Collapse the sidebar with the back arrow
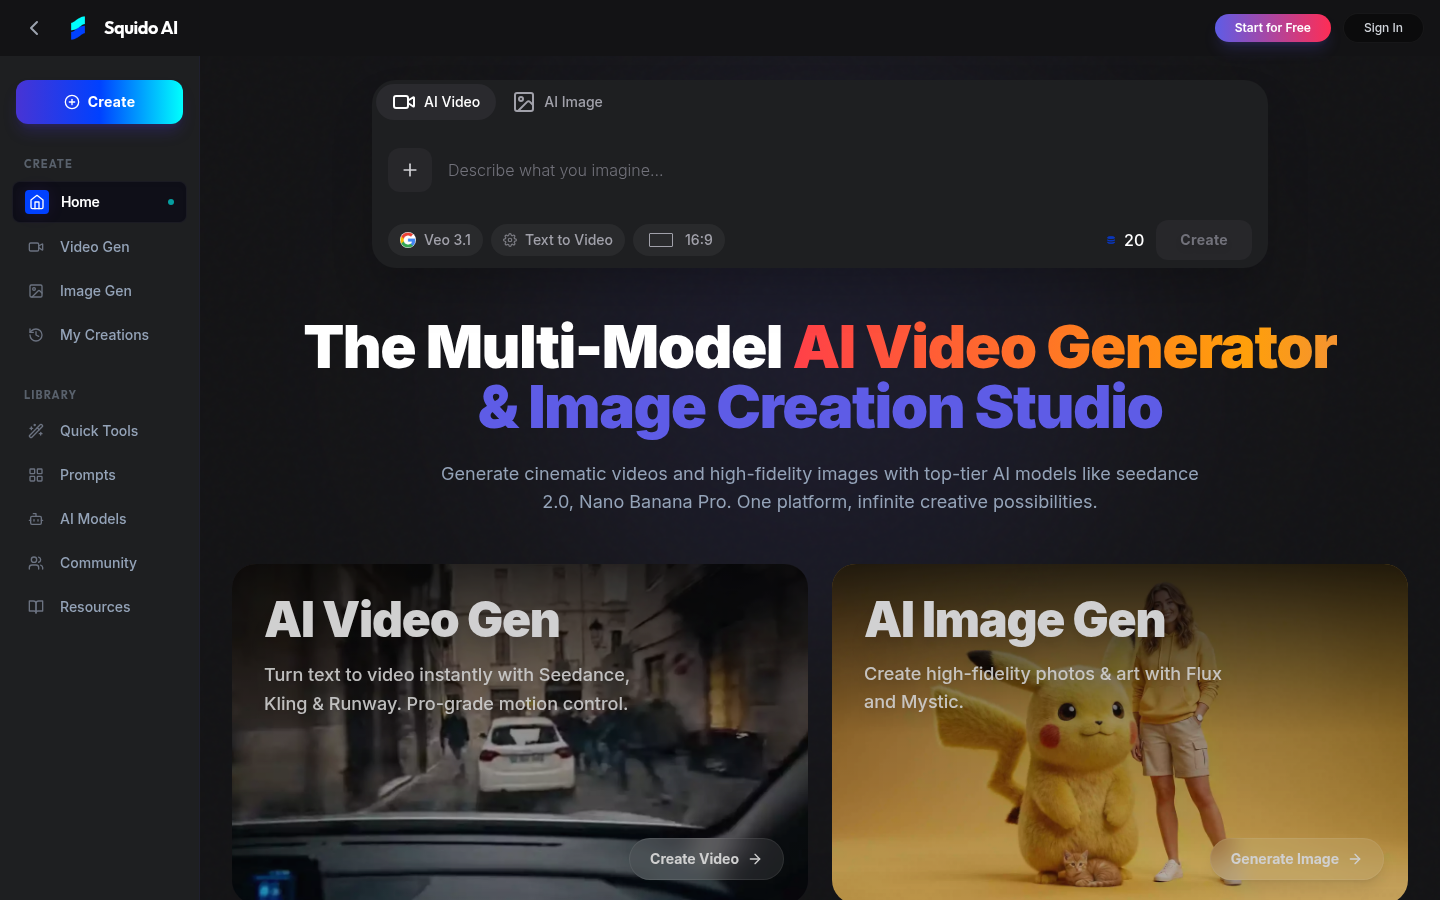The width and height of the screenshot is (1440, 900). 34,27
